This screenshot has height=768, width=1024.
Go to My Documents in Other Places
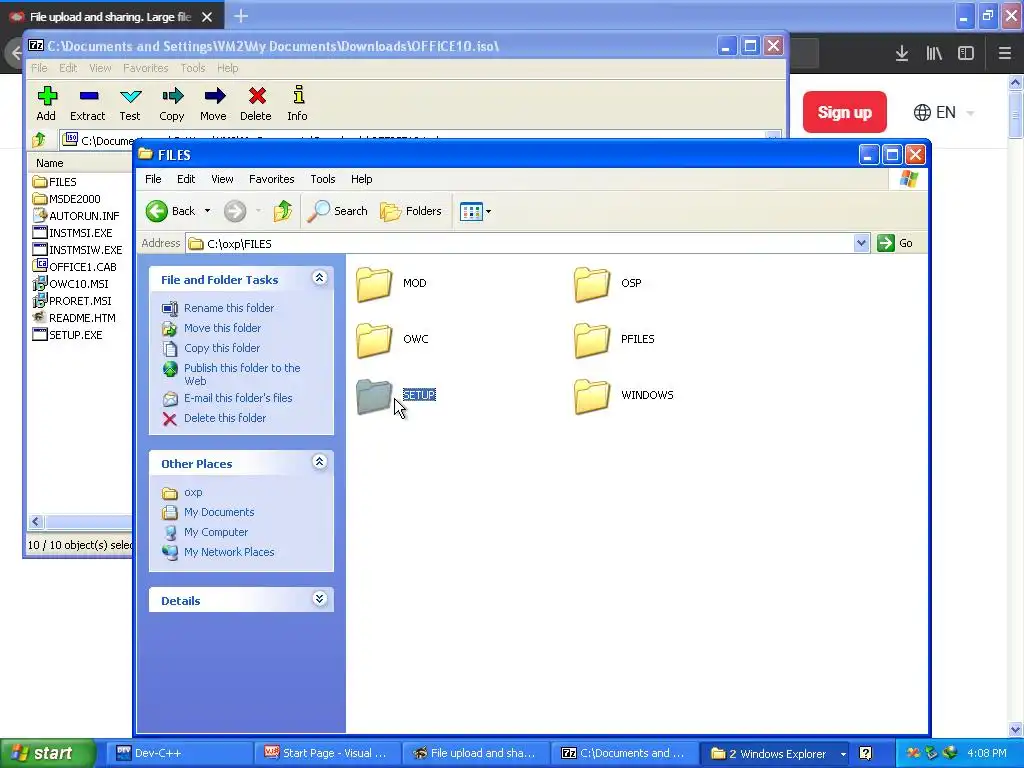click(x=219, y=512)
